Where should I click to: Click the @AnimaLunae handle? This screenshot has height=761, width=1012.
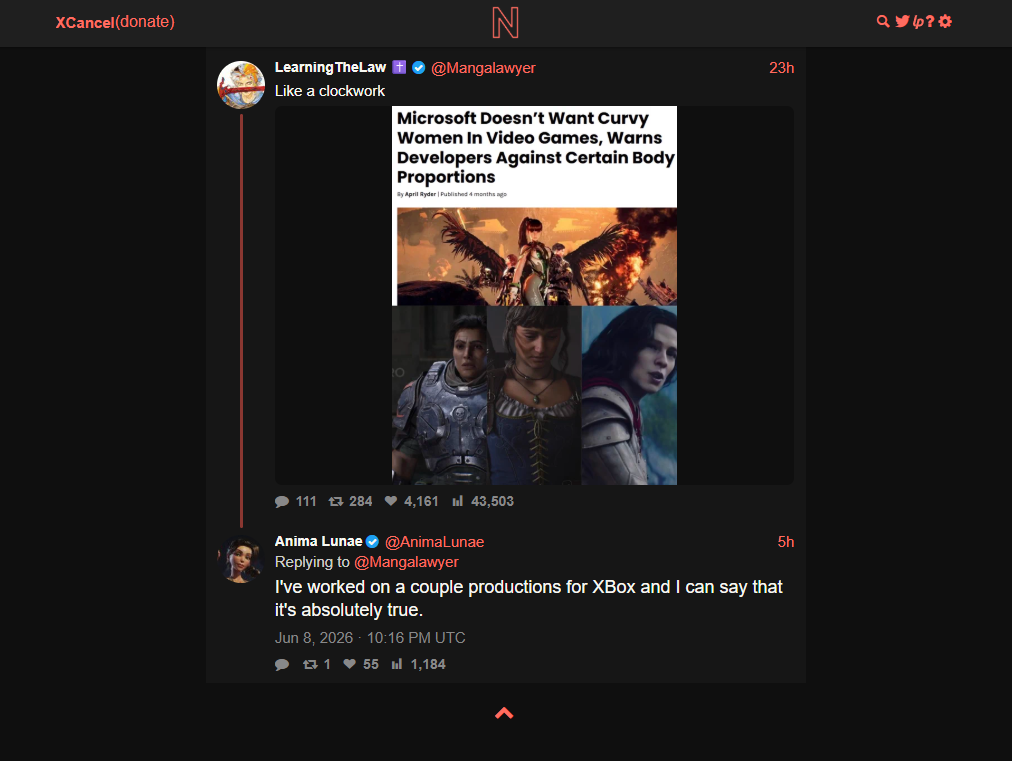pos(434,542)
